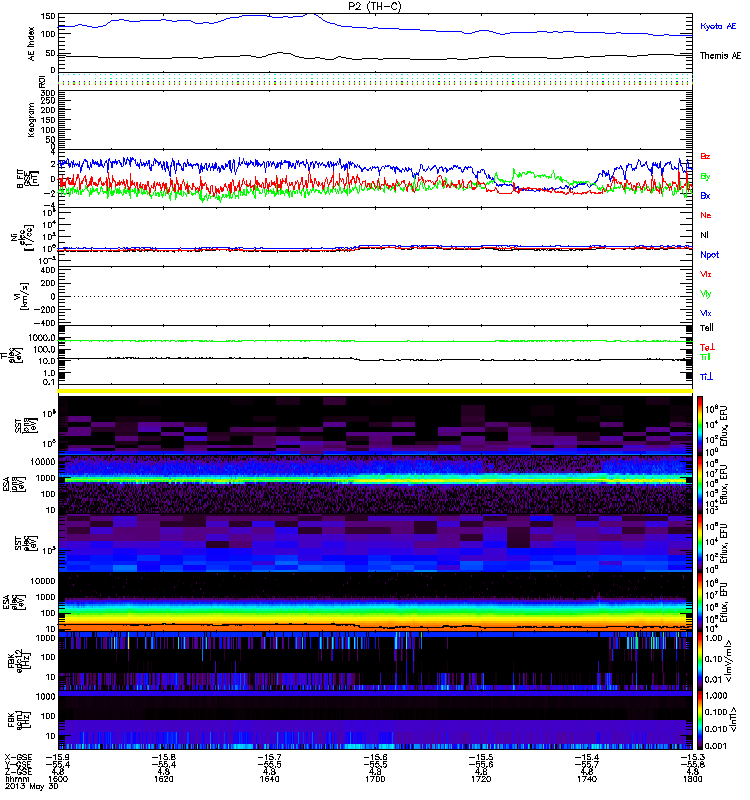Click the color bar beside SST ions spectrogram
The image size is (750, 800).
click(x=700, y=425)
